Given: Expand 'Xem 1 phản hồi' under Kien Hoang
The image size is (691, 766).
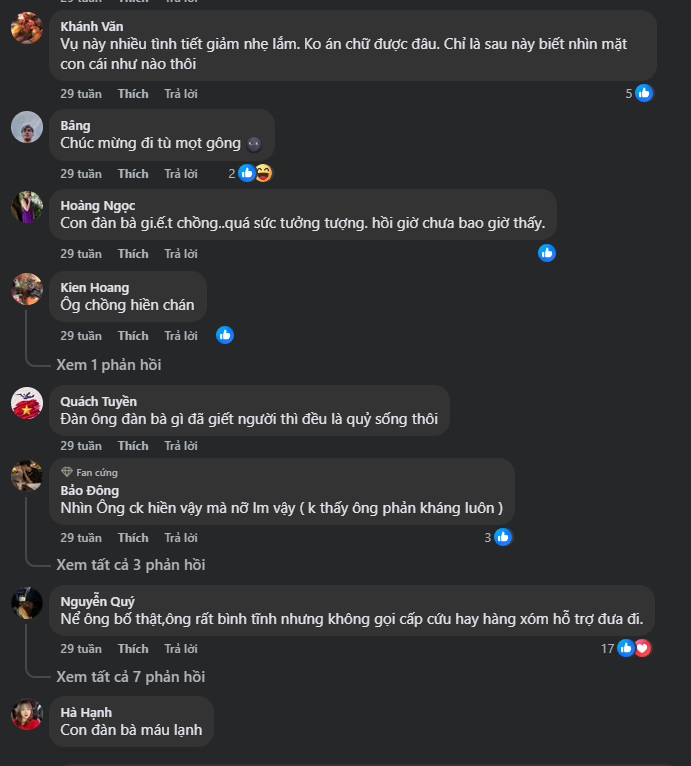Looking at the screenshot, I should point(109,365).
